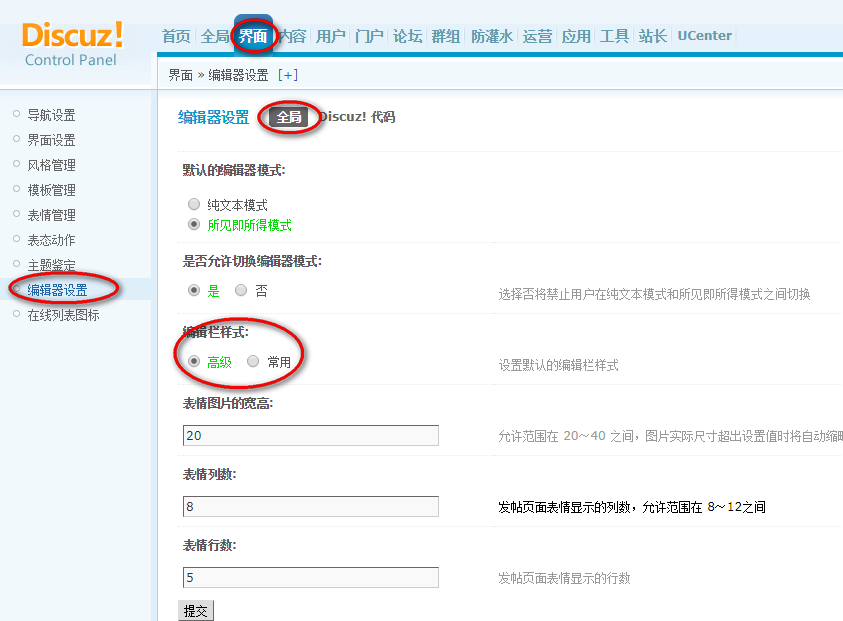Go to 界面设置 in sidebar
The width and height of the screenshot is (843, 621).
pyautogui.click(x=52, y=140)
